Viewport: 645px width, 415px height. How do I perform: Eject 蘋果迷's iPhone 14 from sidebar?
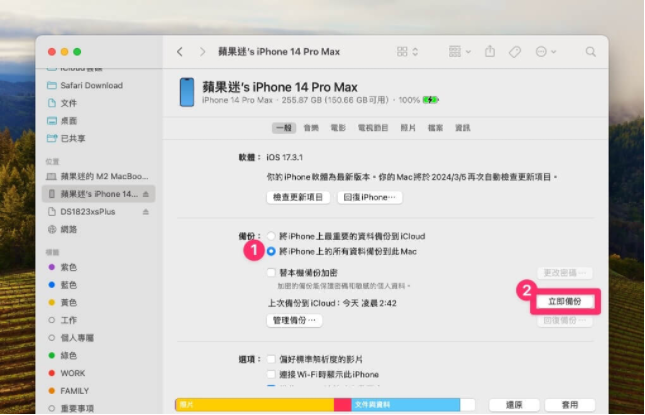coord(146,194)
